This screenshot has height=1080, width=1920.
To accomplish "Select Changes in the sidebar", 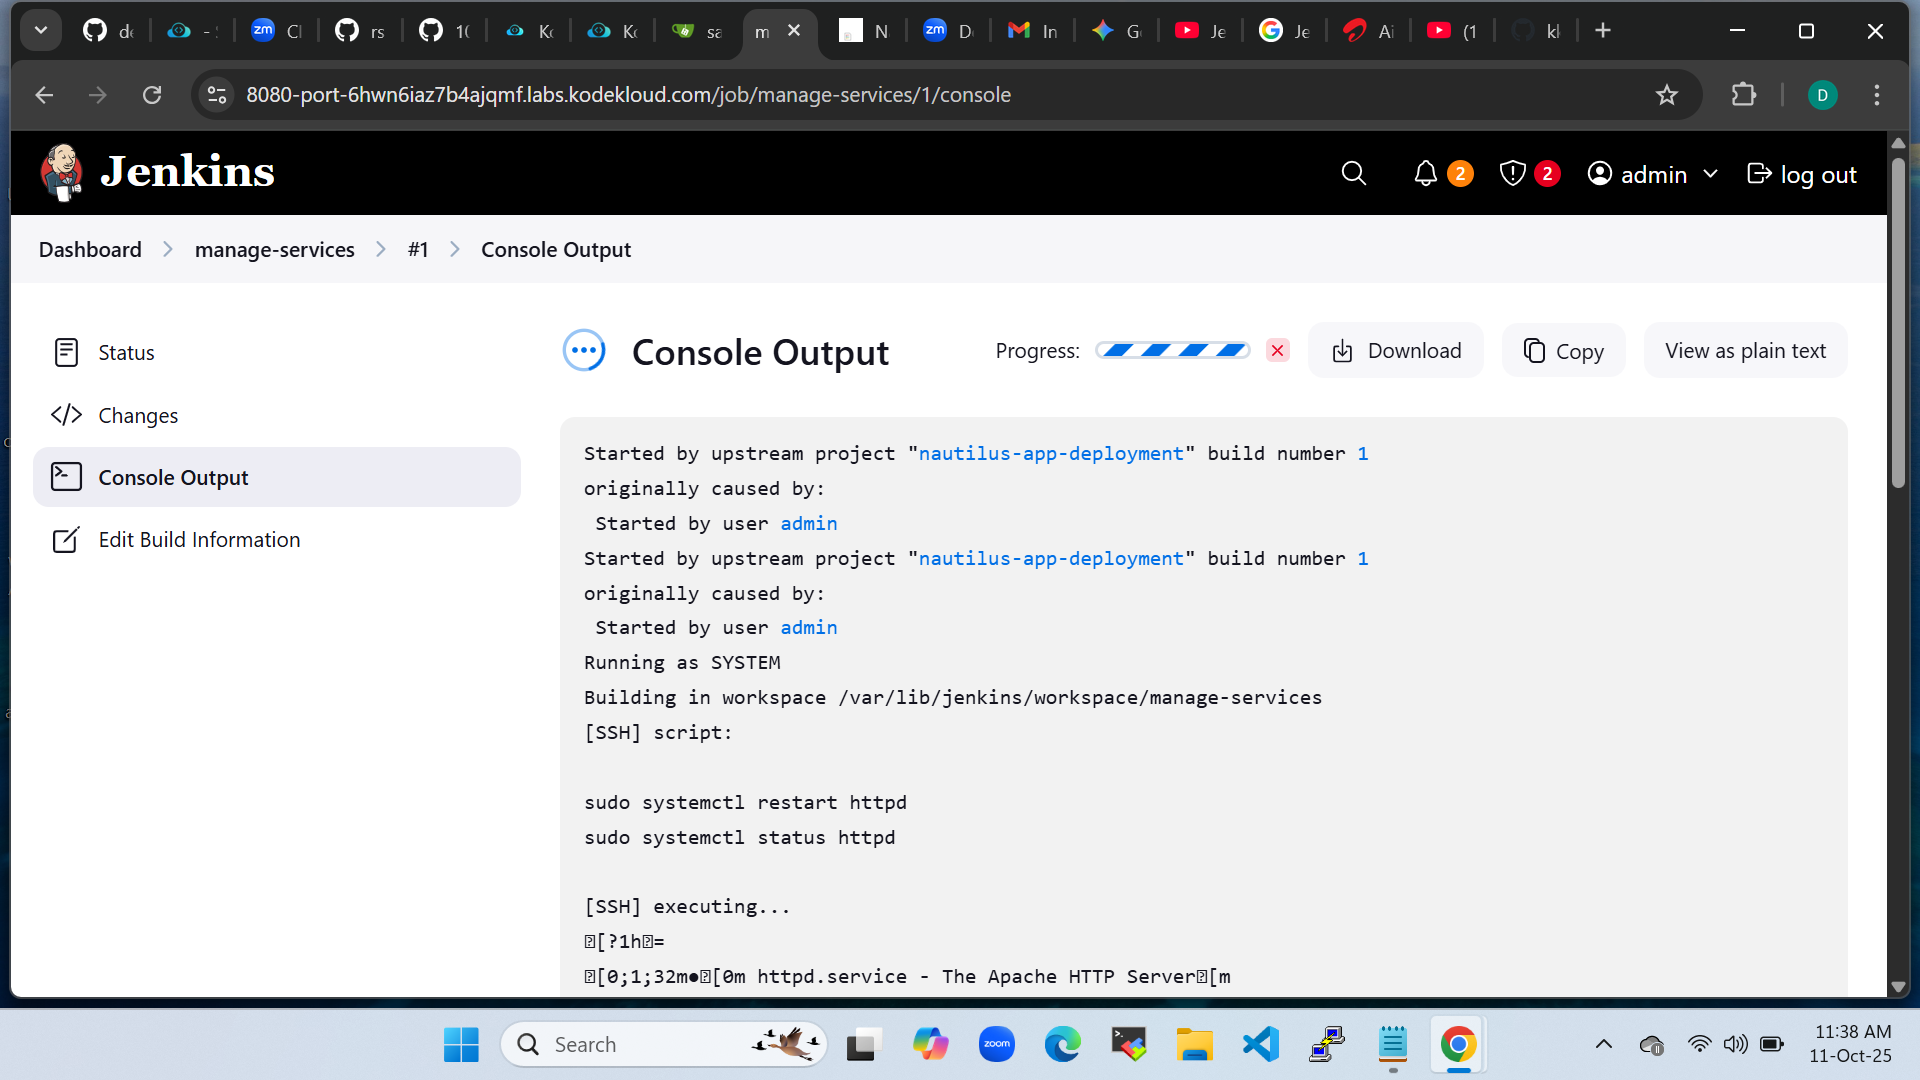I will pos(138,416).
